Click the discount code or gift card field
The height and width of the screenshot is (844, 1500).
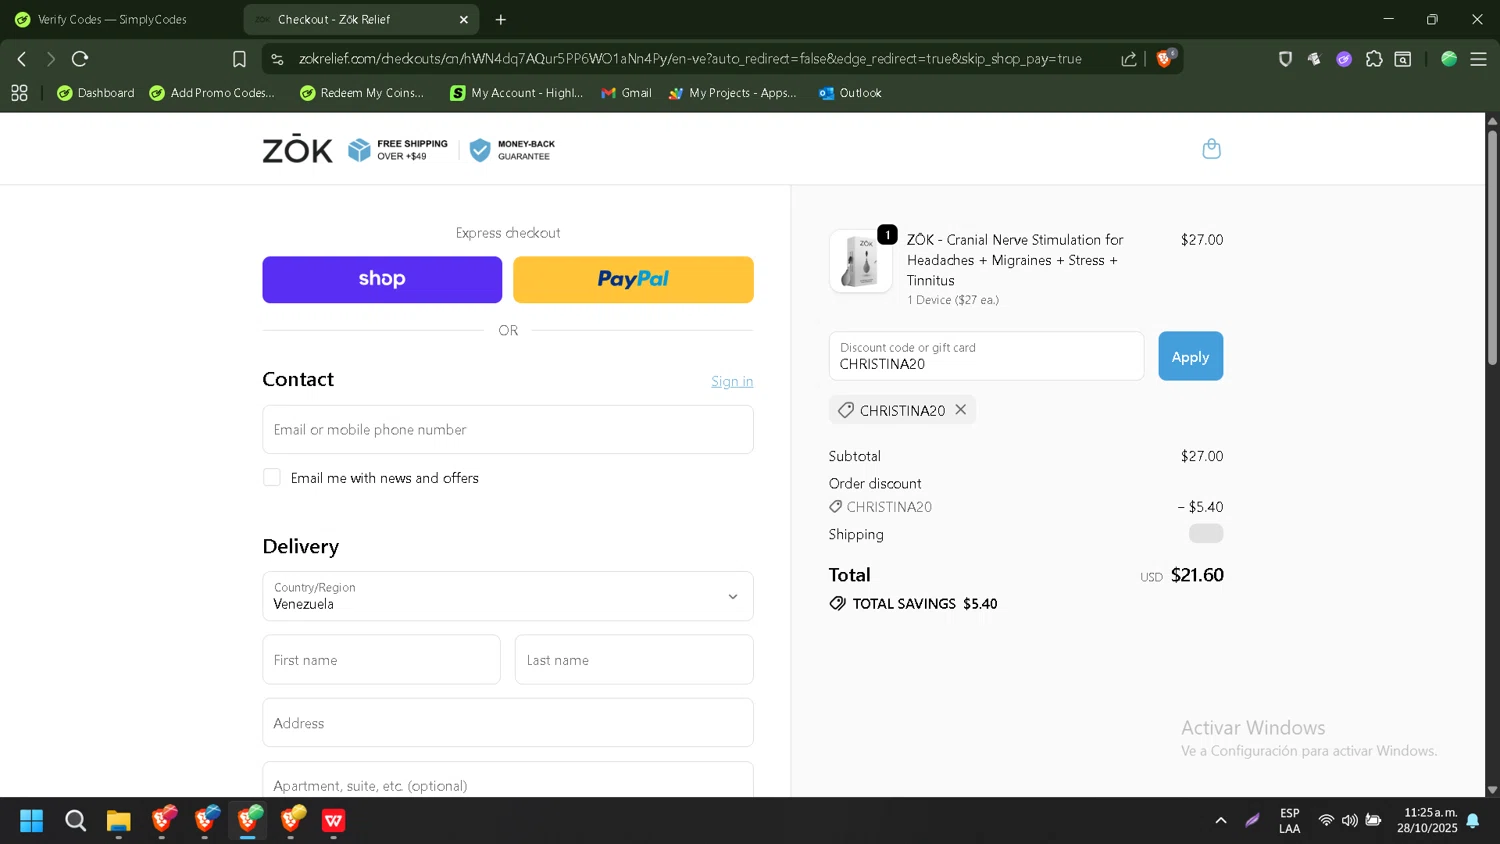(x=986, y=356)
